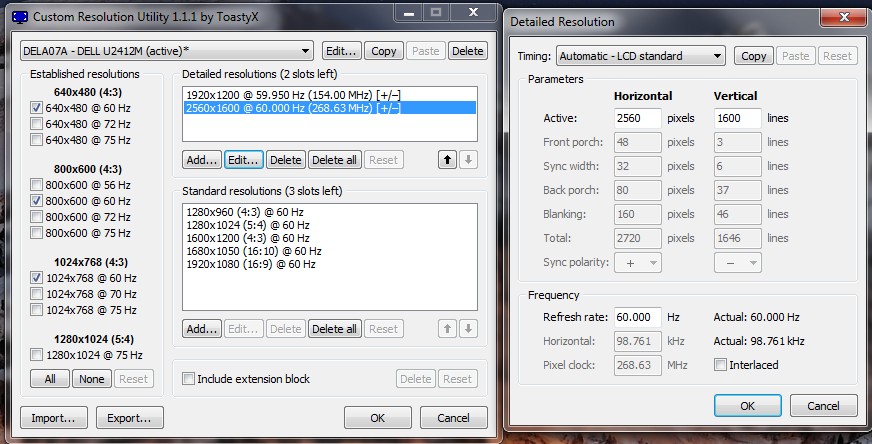Click into the Refresh rate field
Viewport: 872px width, 444px height.
(x=636, y=317)
